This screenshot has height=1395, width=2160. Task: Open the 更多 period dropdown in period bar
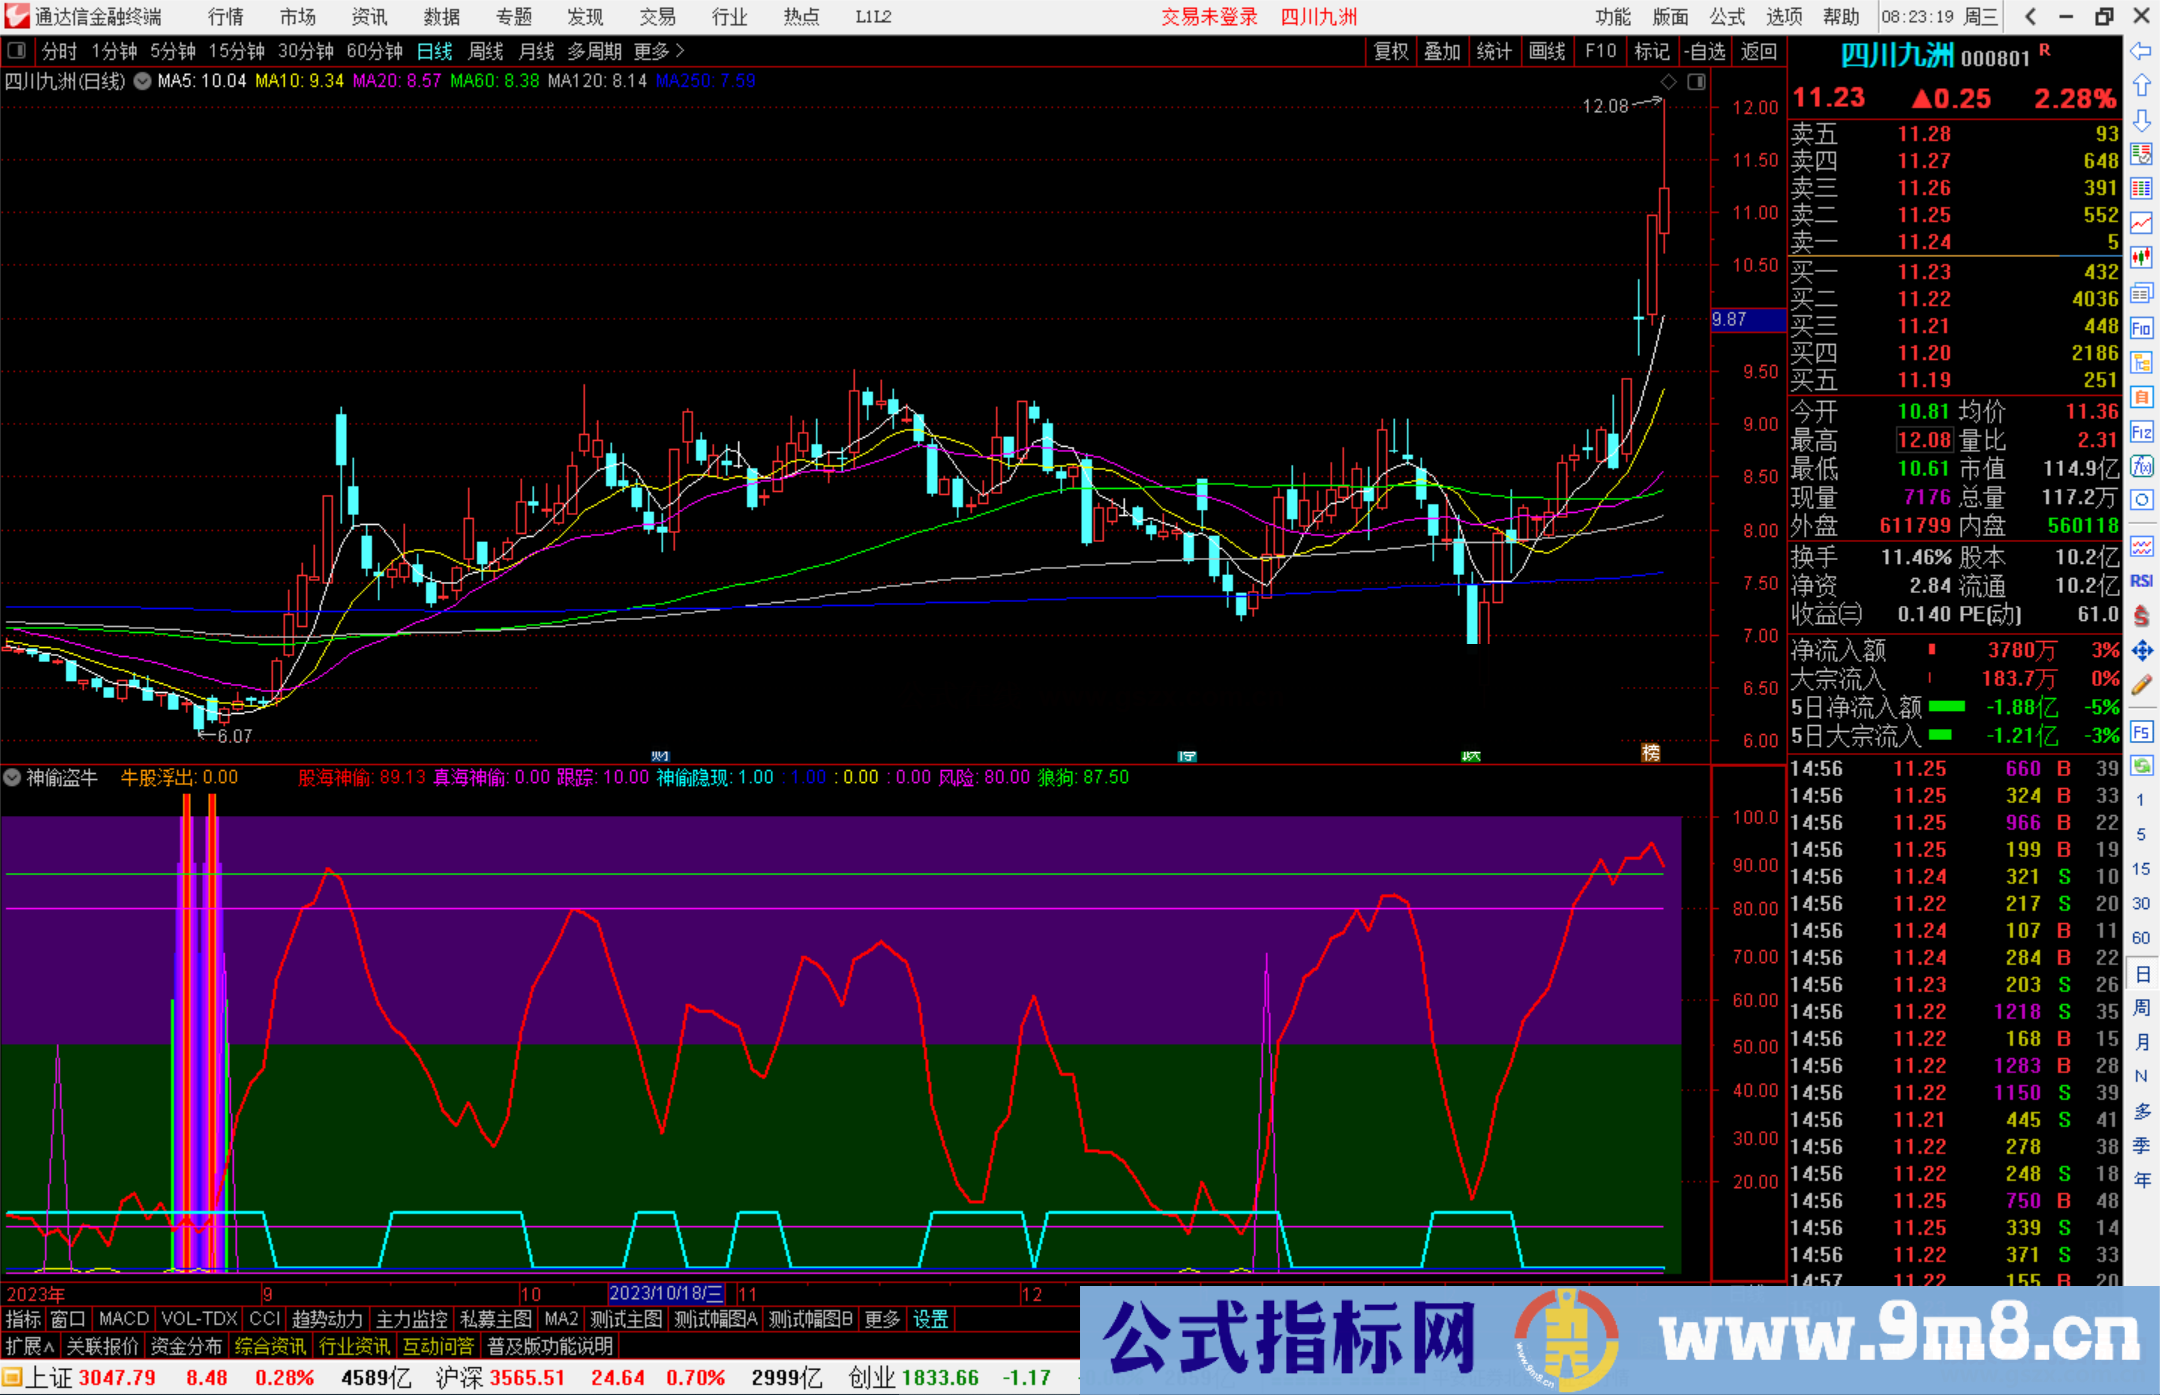point(652,51)
